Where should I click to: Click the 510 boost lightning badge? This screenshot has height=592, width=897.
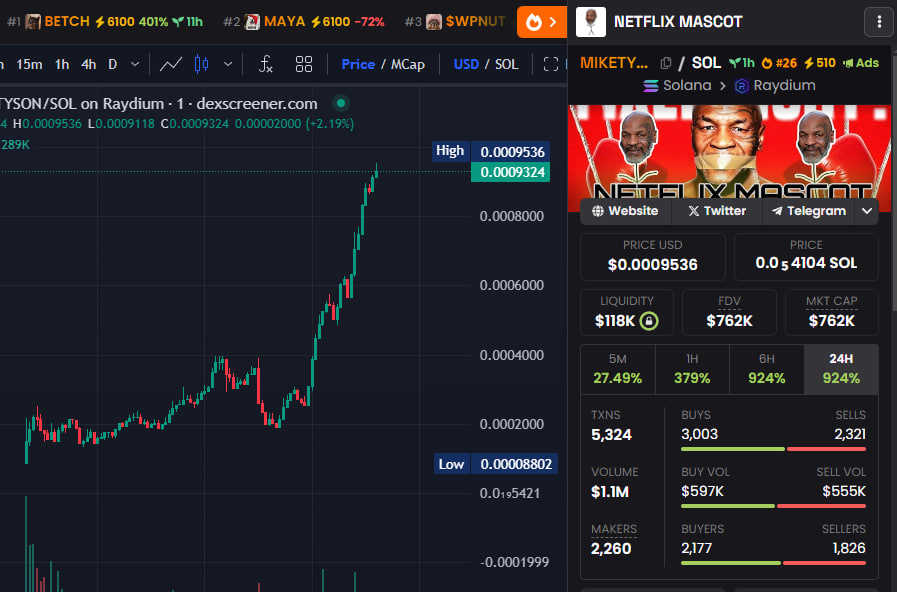point(819,63)
